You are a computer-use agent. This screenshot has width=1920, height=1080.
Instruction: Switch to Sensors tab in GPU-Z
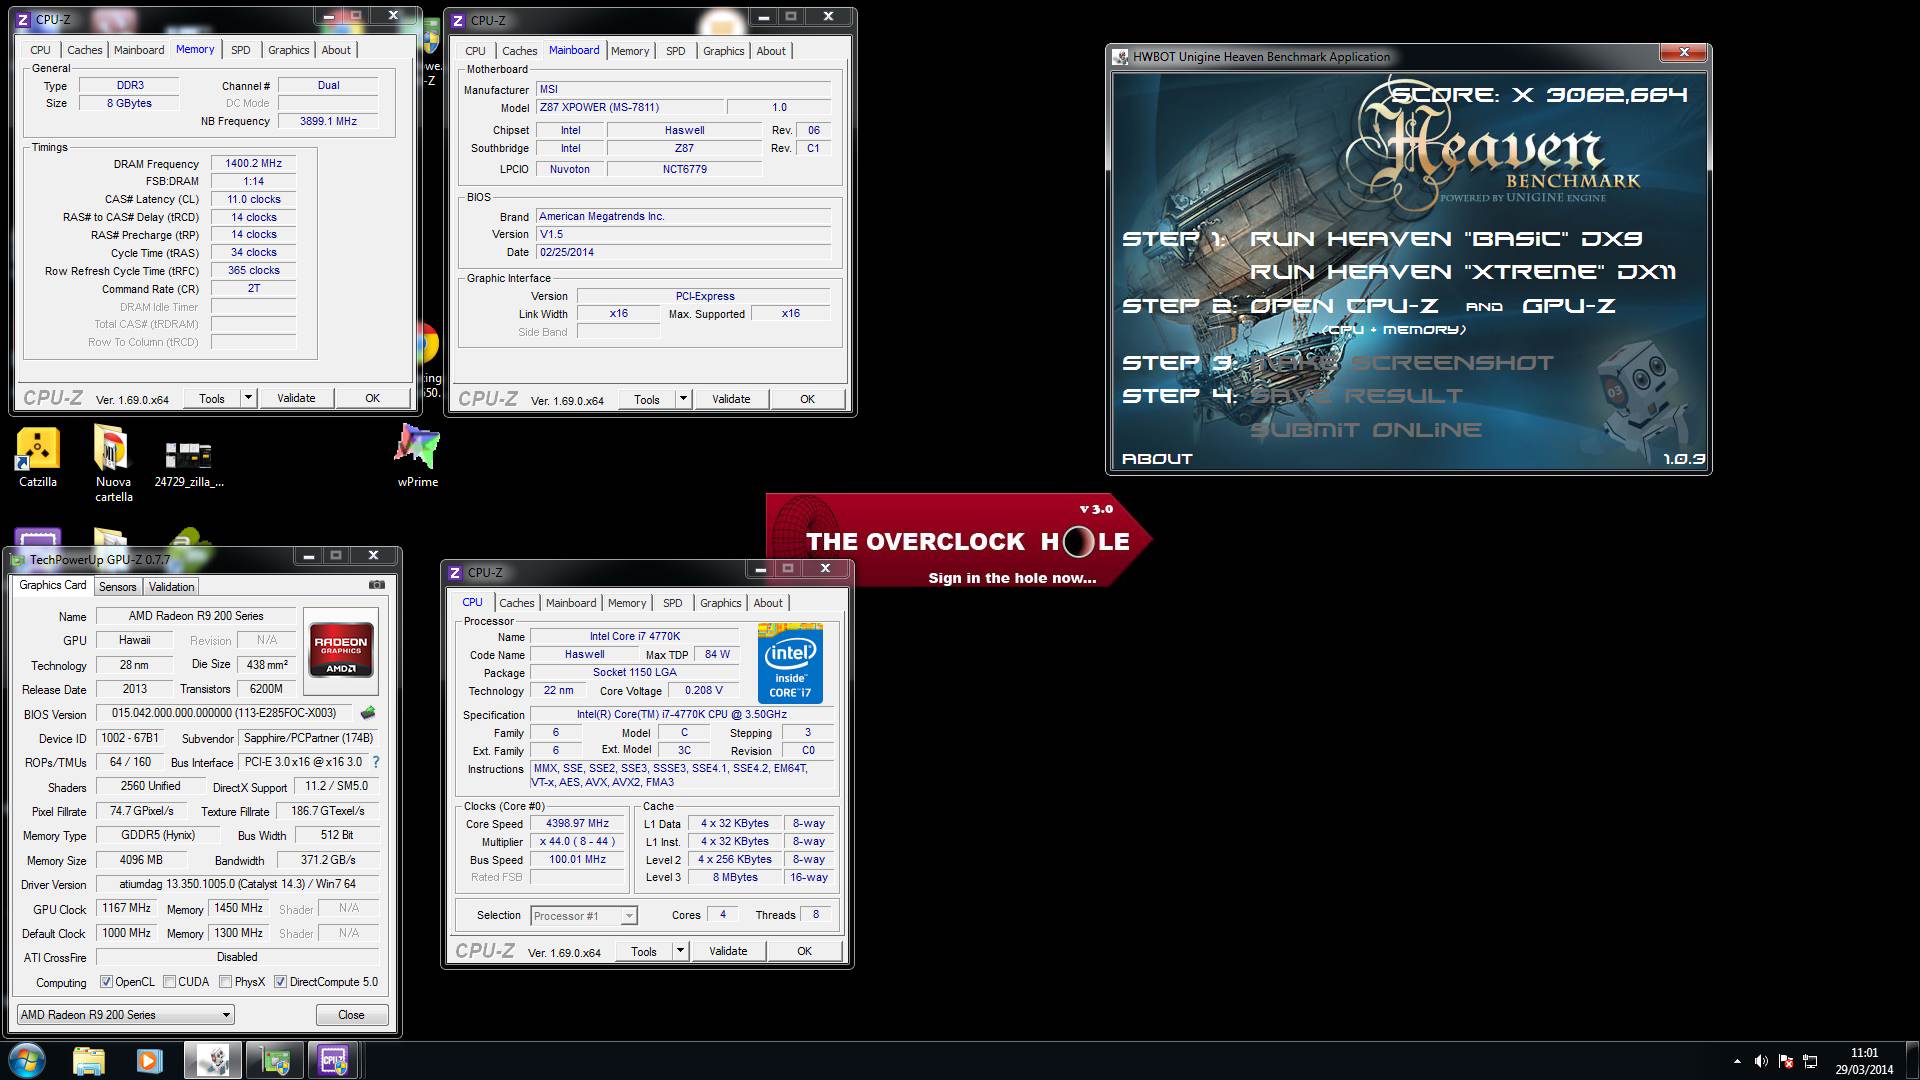coord(117,587)
